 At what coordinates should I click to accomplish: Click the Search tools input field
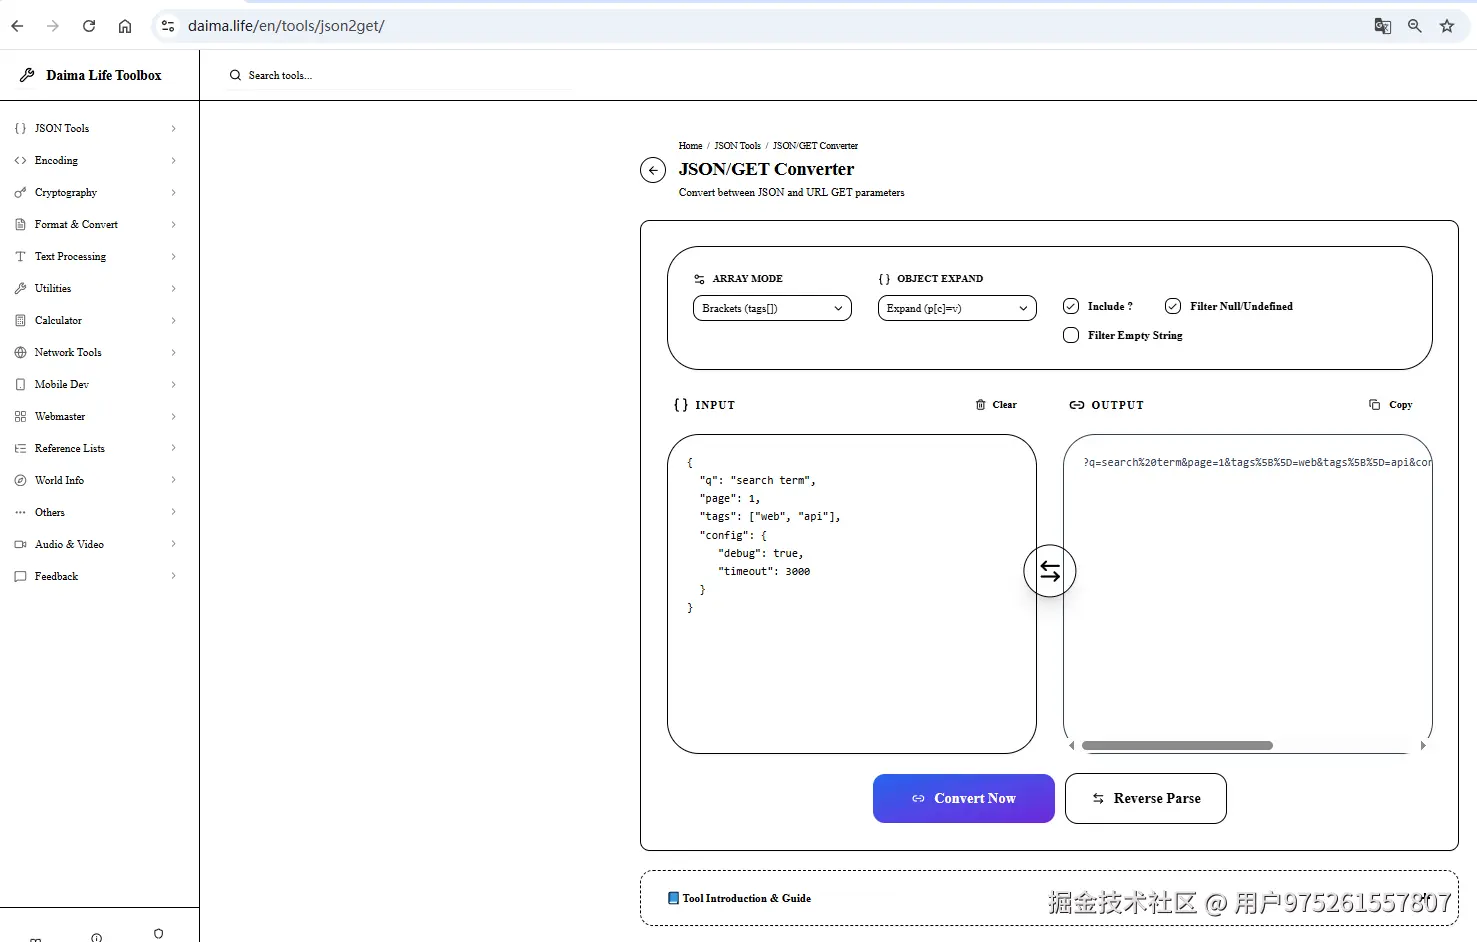click(x=400, y=75)
